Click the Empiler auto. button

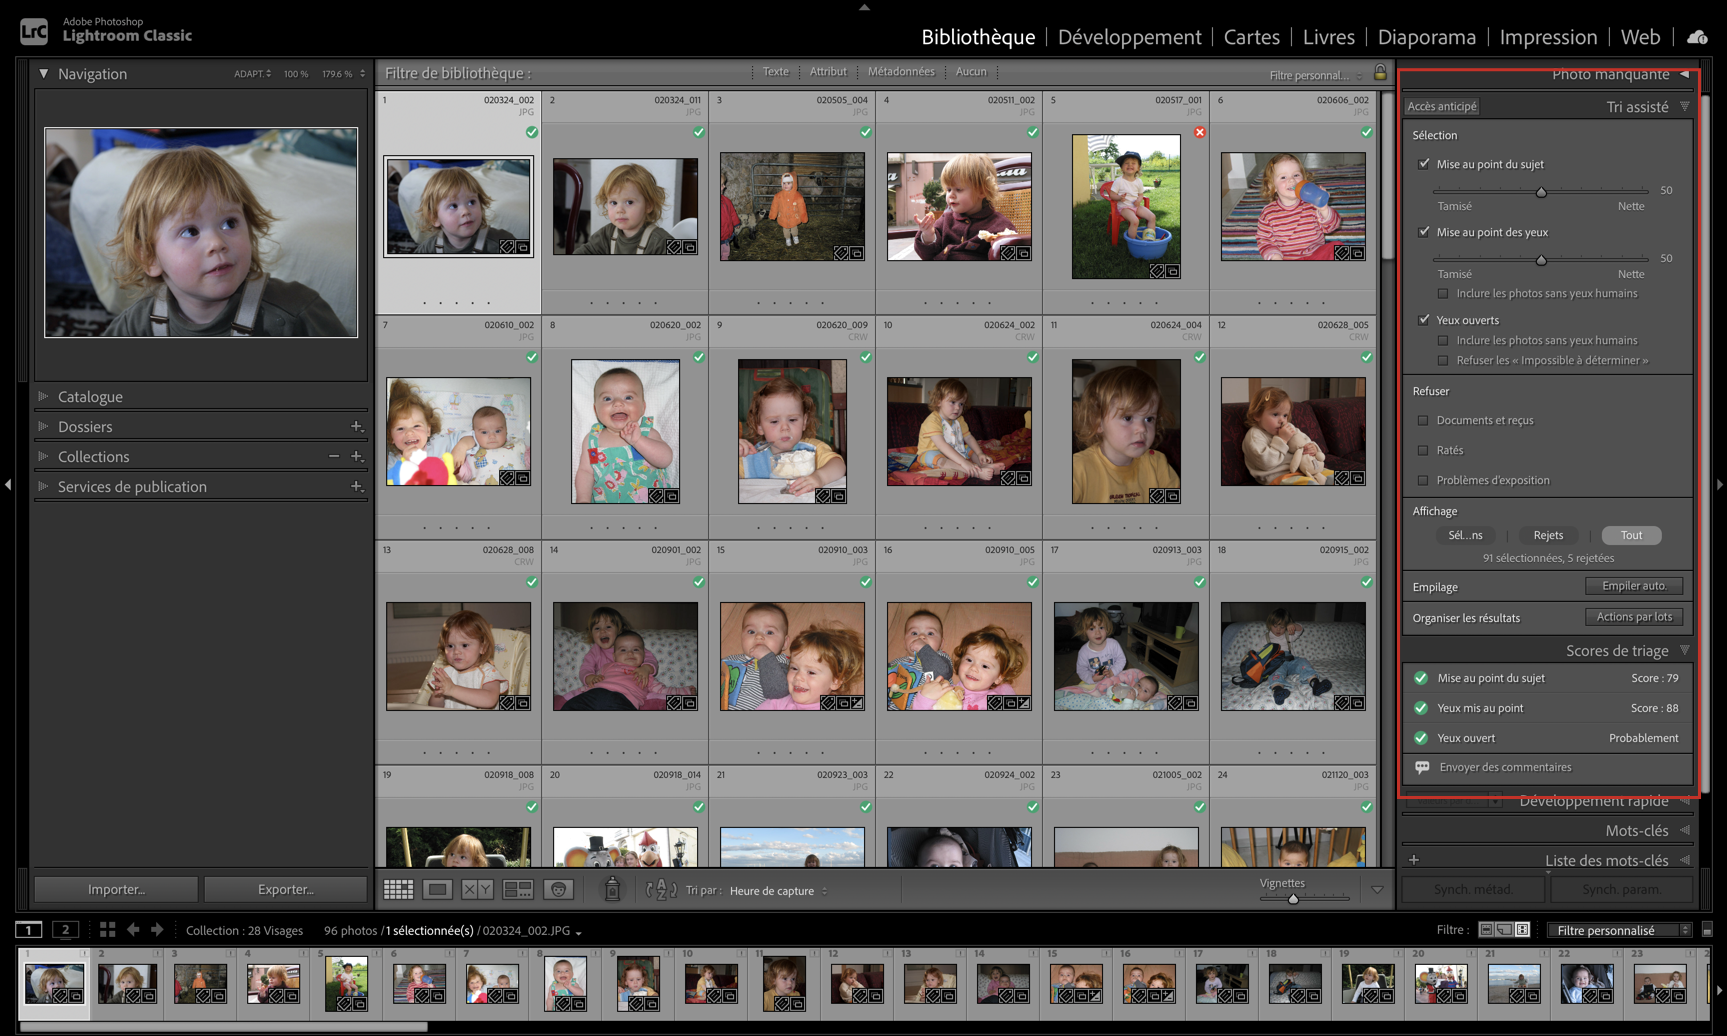click(1633, 586)
